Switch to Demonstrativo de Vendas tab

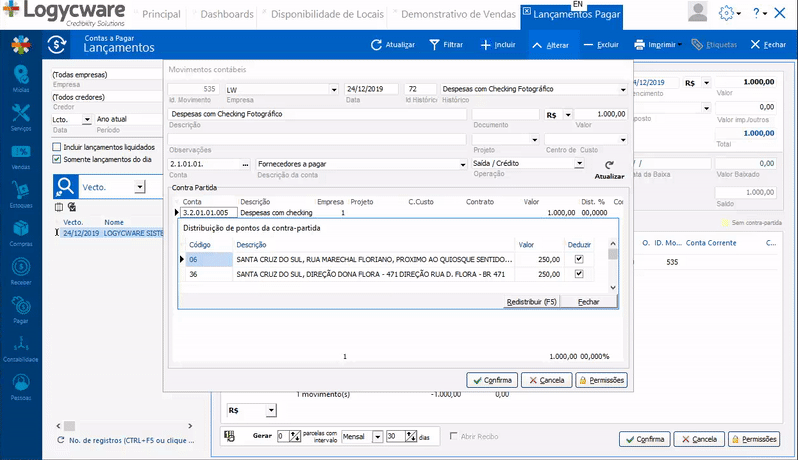click(x=457, y=15)
